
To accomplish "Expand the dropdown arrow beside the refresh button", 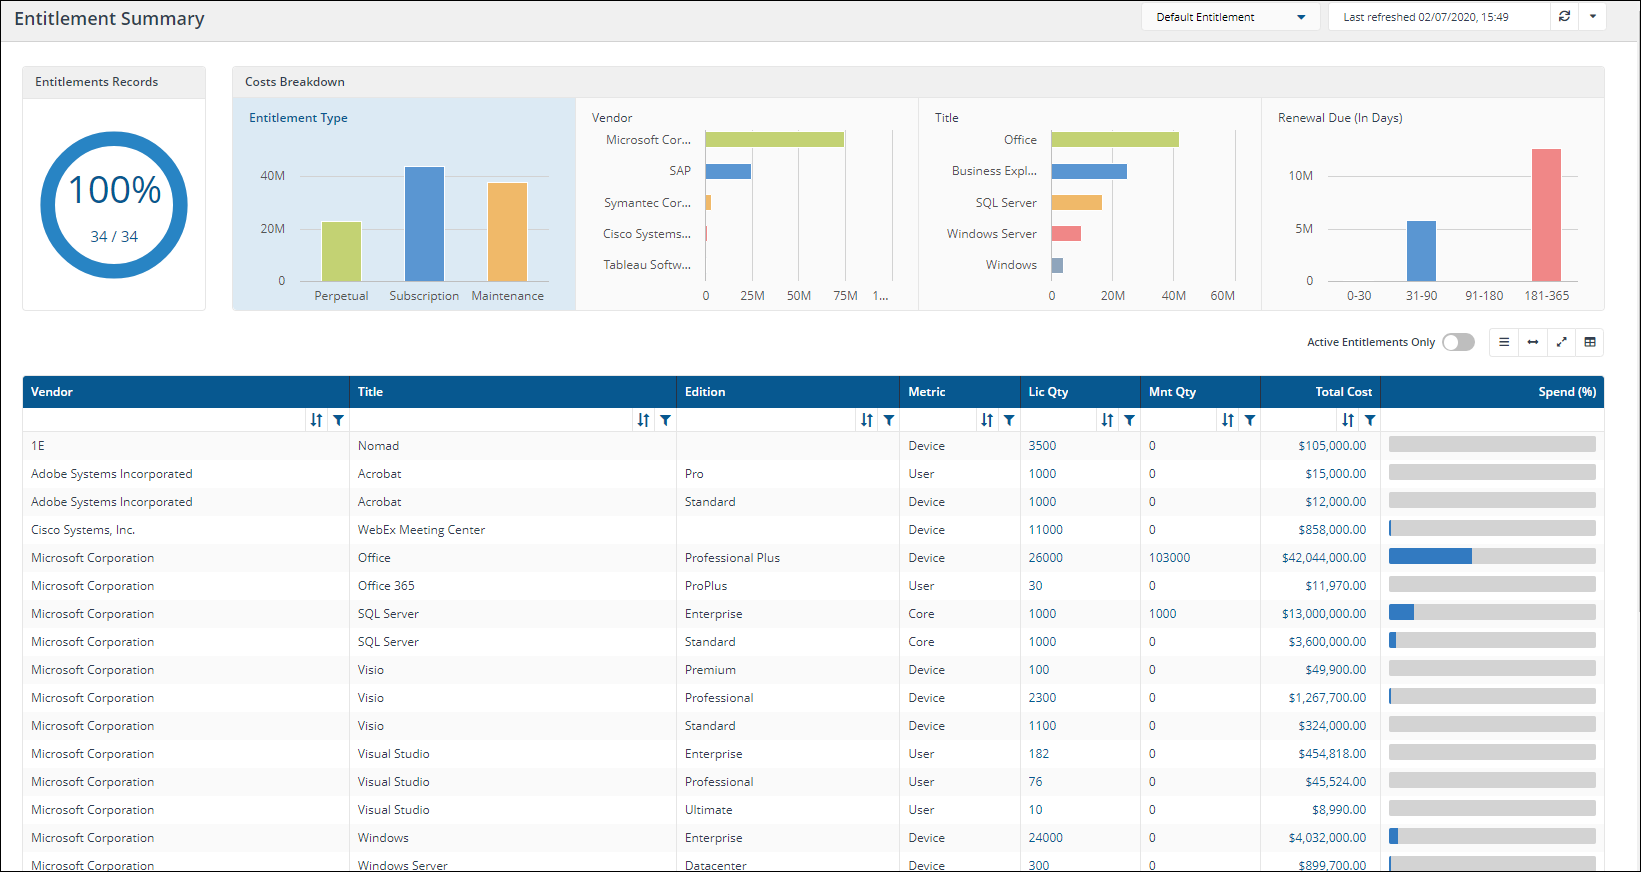I will click(x=1593, y=17).
